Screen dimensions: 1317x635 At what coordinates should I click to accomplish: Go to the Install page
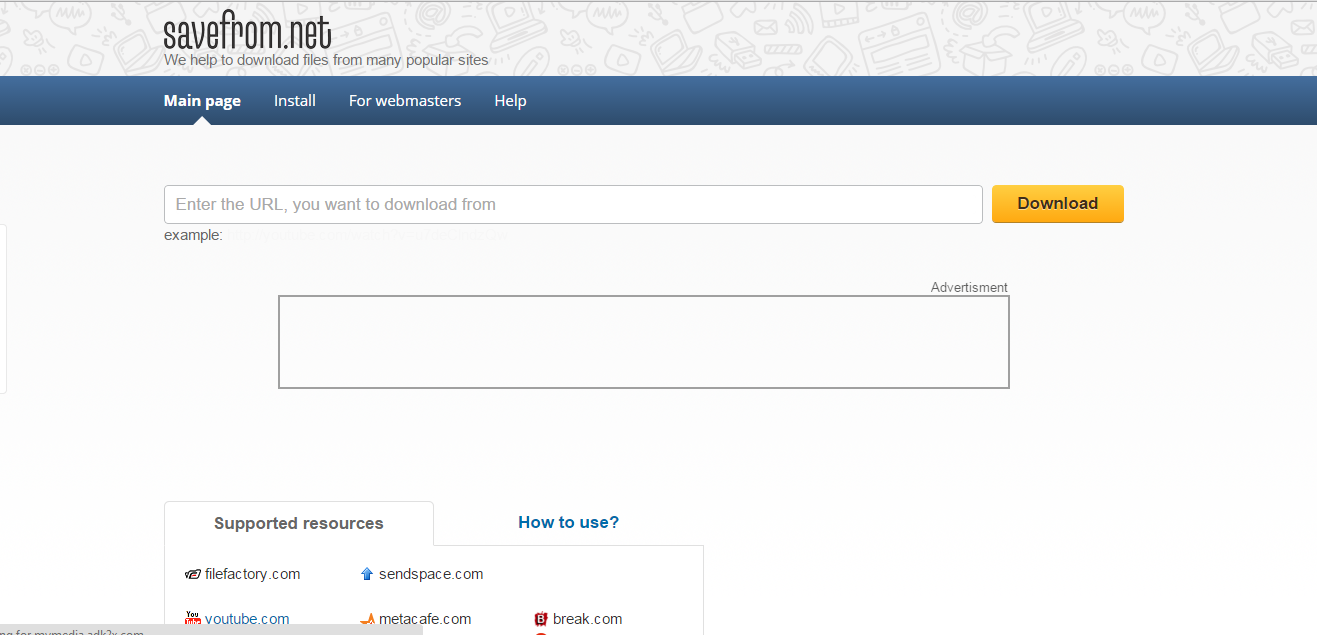tap(295, 101)
